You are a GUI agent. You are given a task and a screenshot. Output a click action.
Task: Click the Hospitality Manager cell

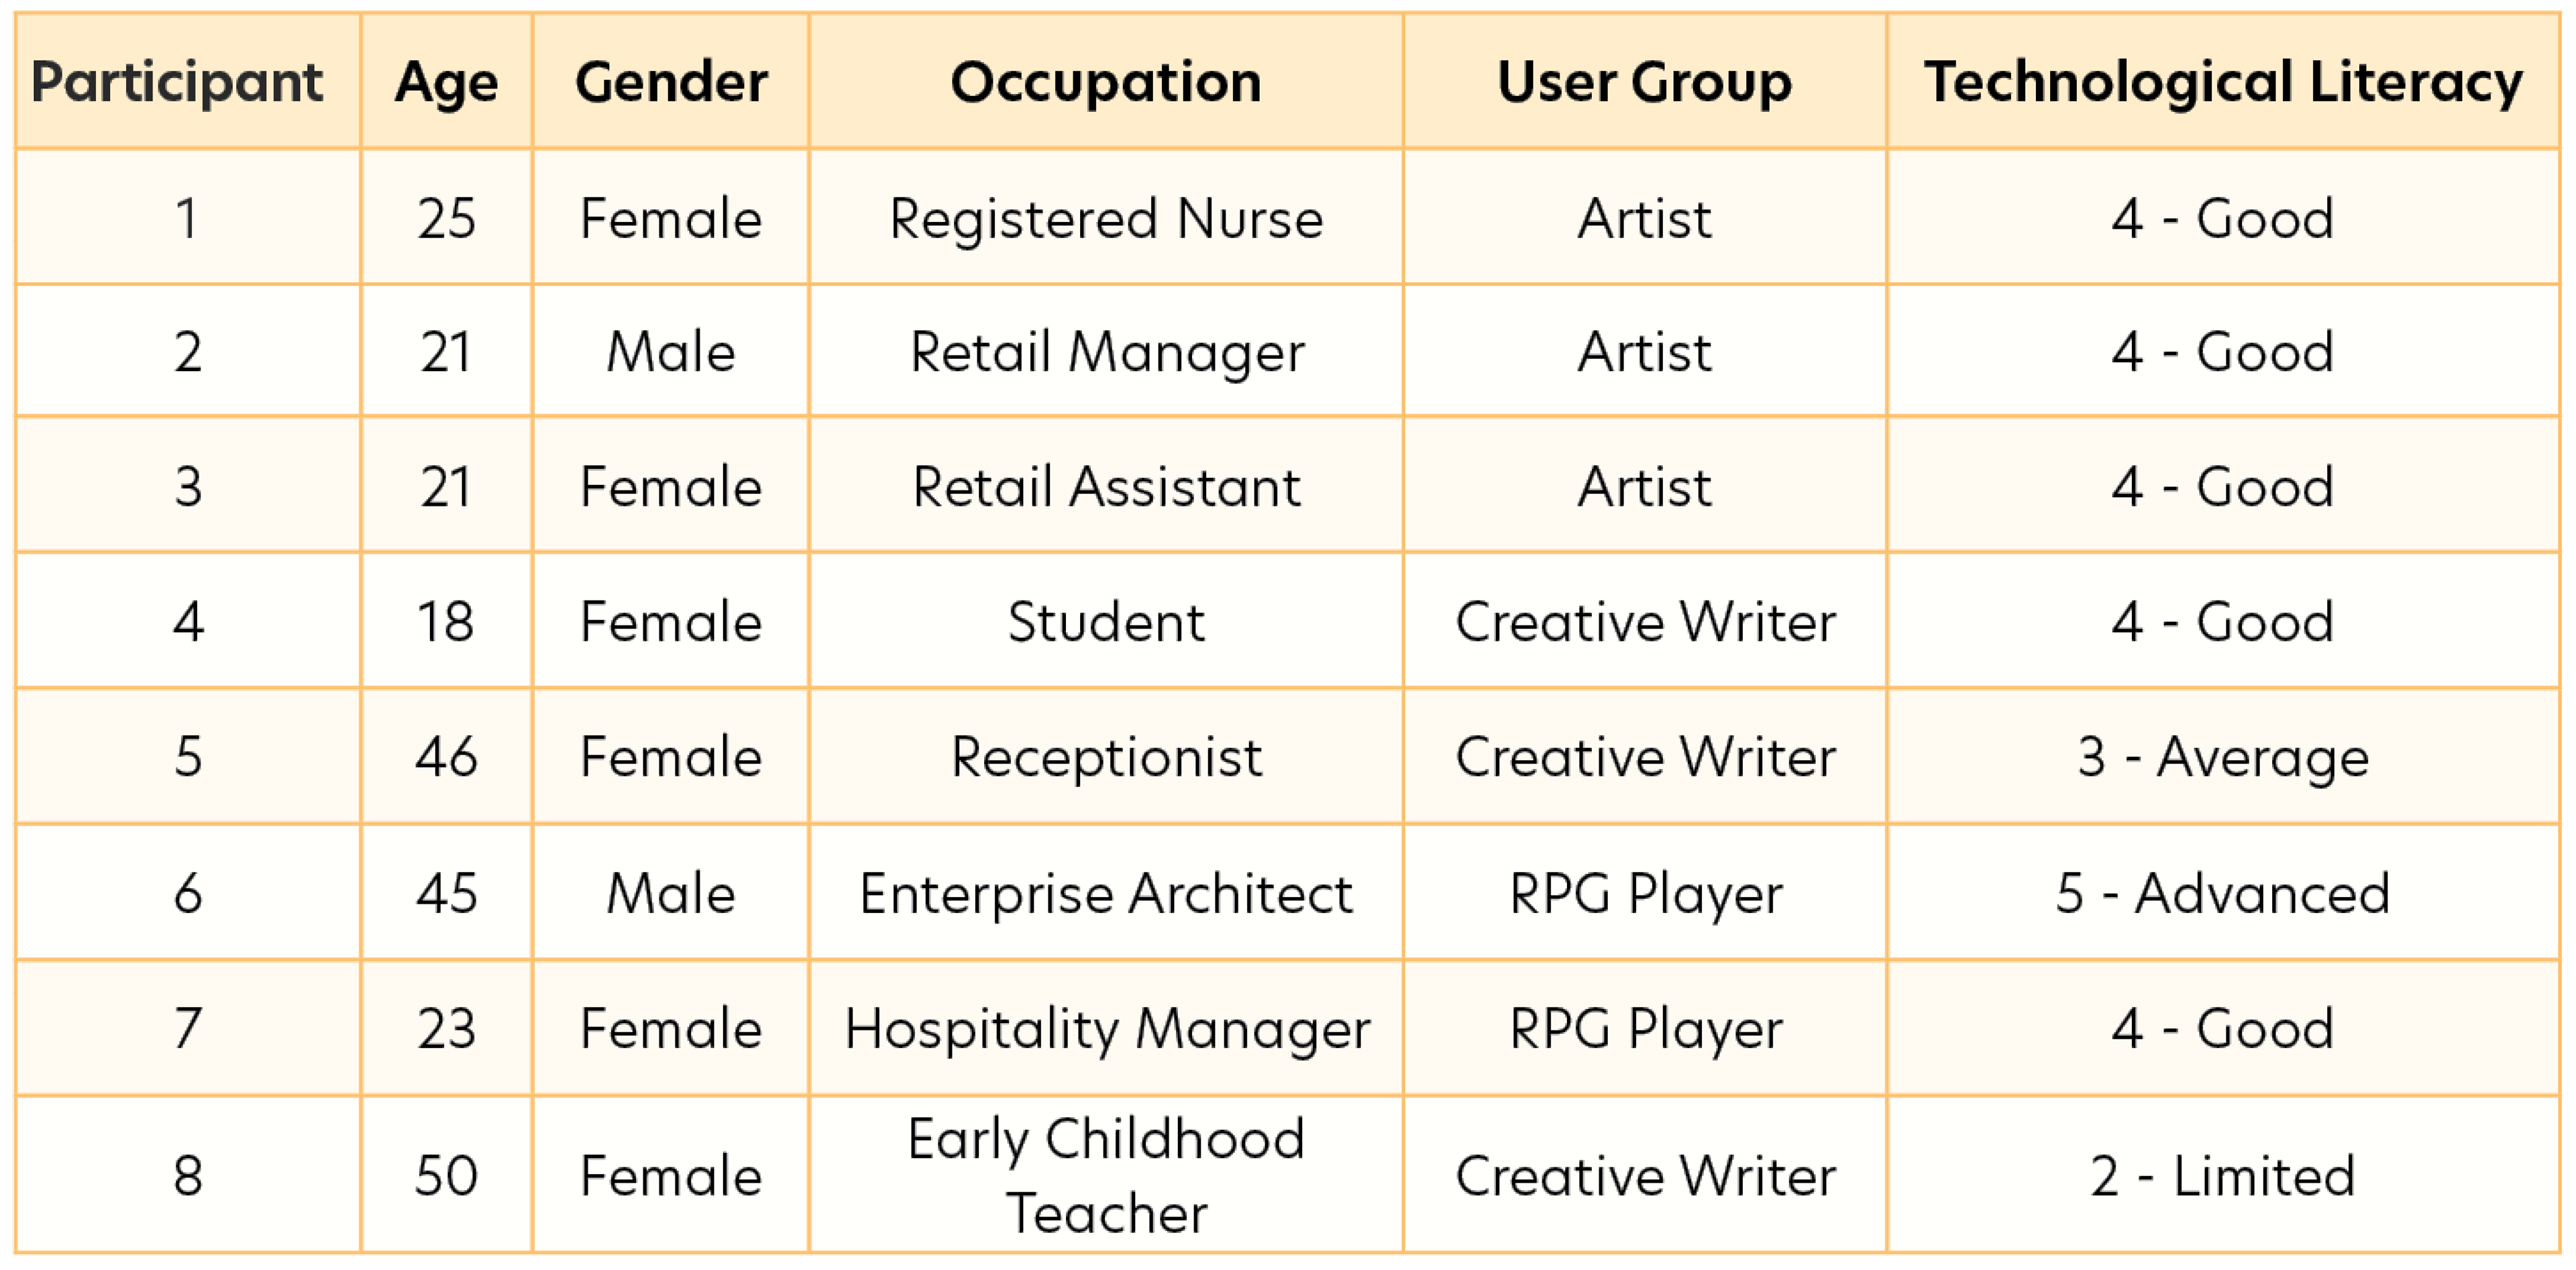pyautogui.click(x=1106, y=1028)
